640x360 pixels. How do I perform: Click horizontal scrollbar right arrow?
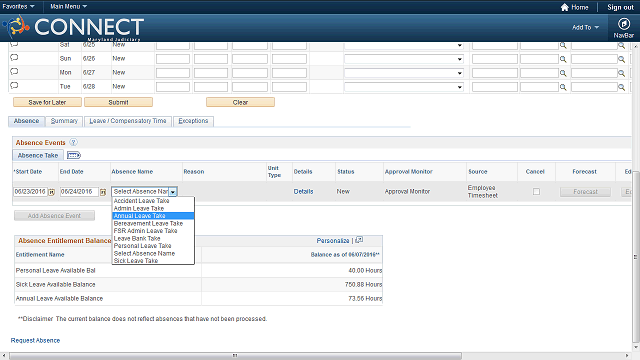click(627, 356)
